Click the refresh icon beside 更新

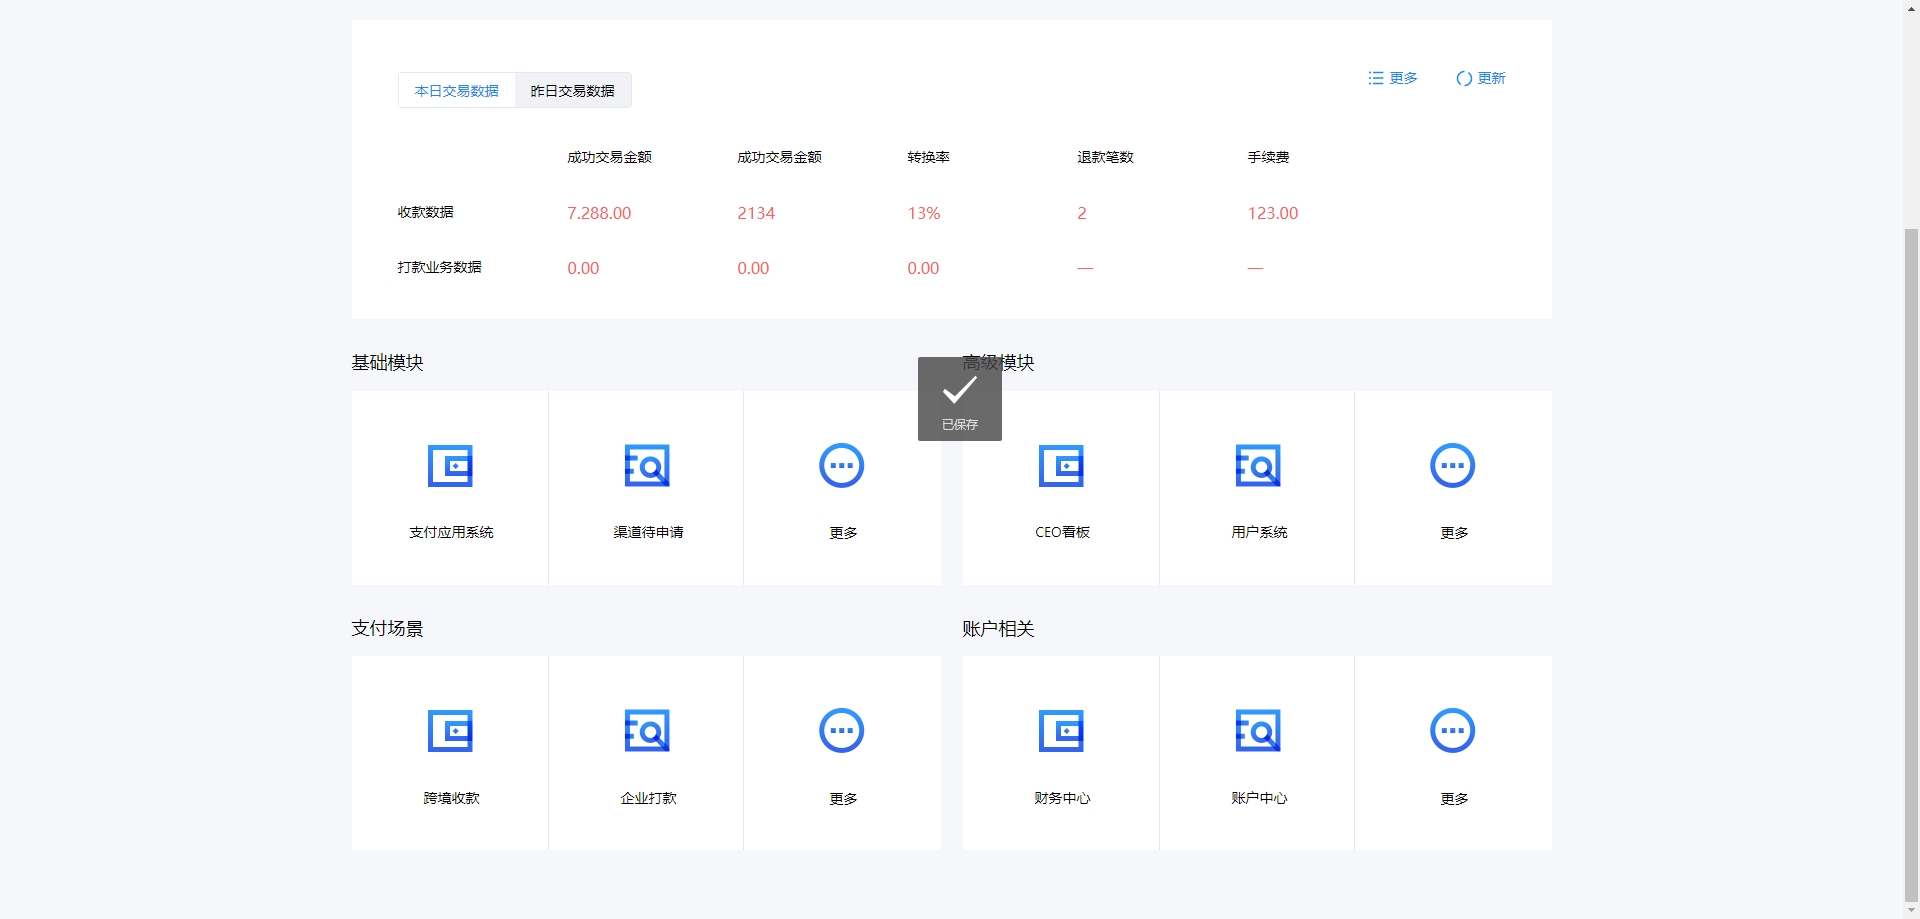[1464, 78]
